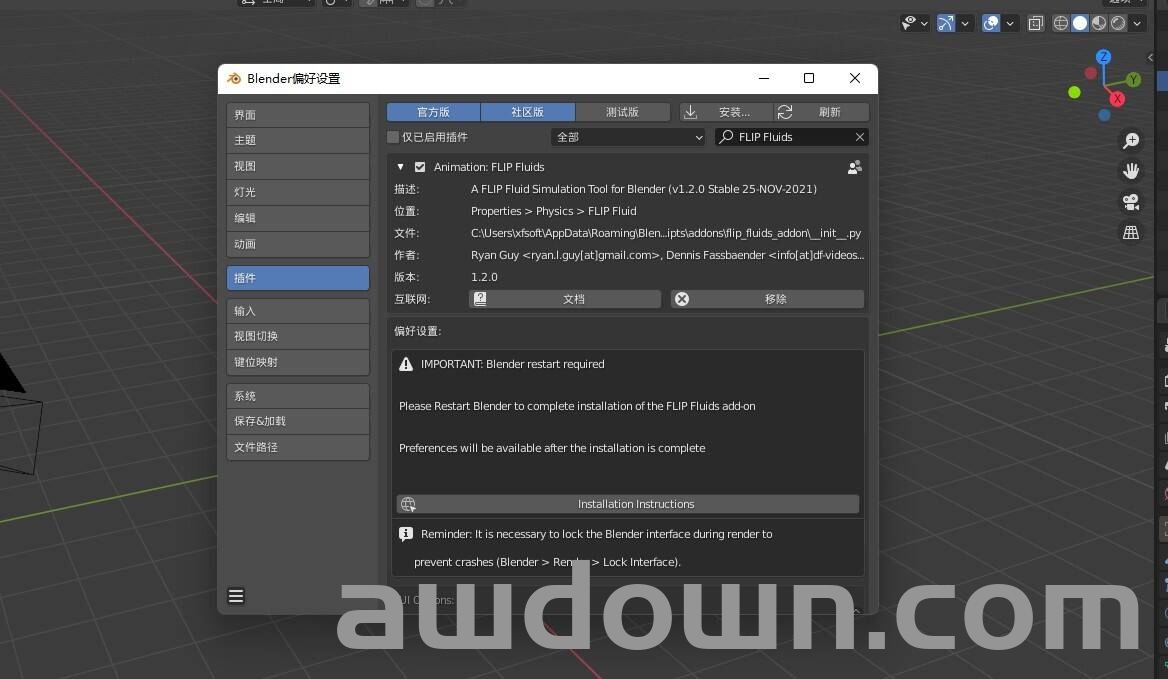
Task: Toggle X-ray display icon
Action: (x=1036, y=23)
